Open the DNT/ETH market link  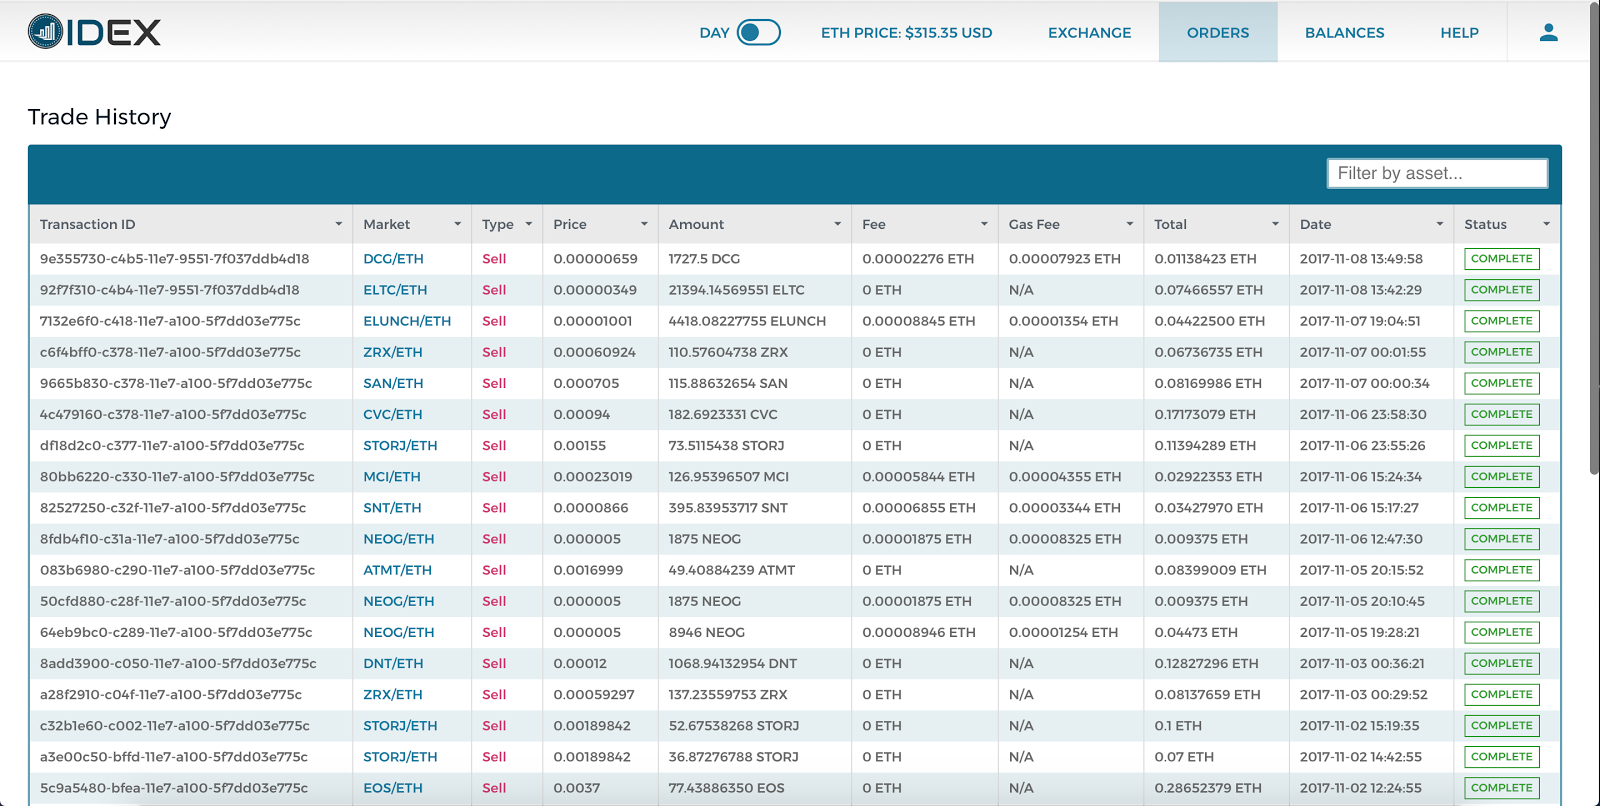(x=393, y=663)
